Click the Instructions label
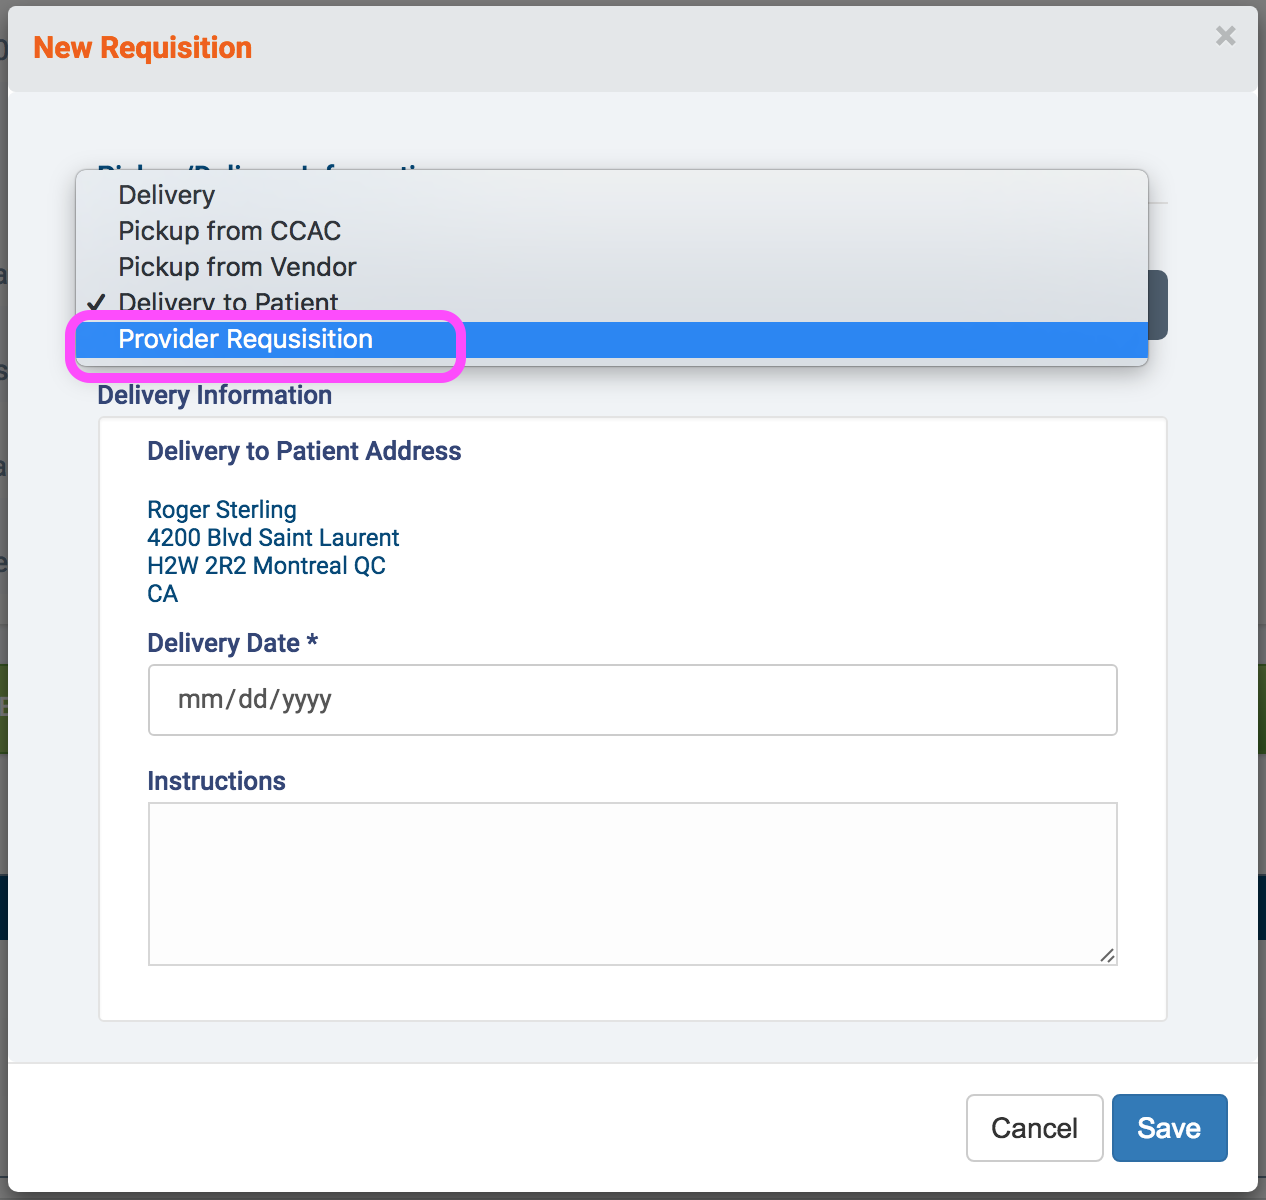 tap(216, 781)
